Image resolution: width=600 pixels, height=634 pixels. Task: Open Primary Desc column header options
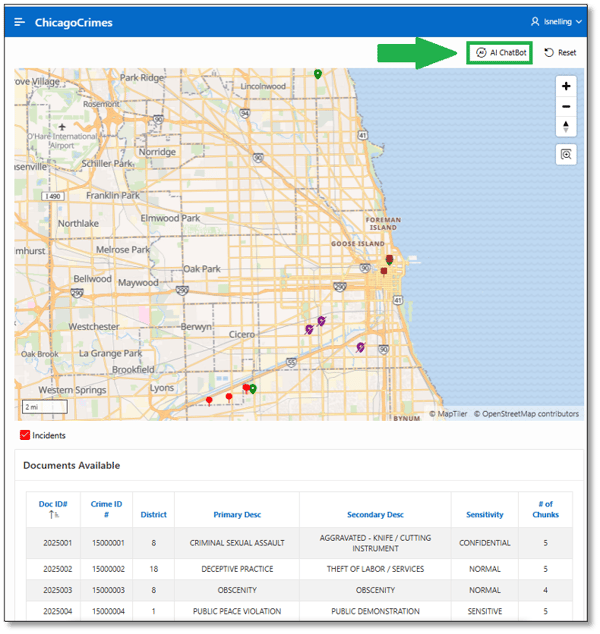pyautogui.click(x=237, y=515)
